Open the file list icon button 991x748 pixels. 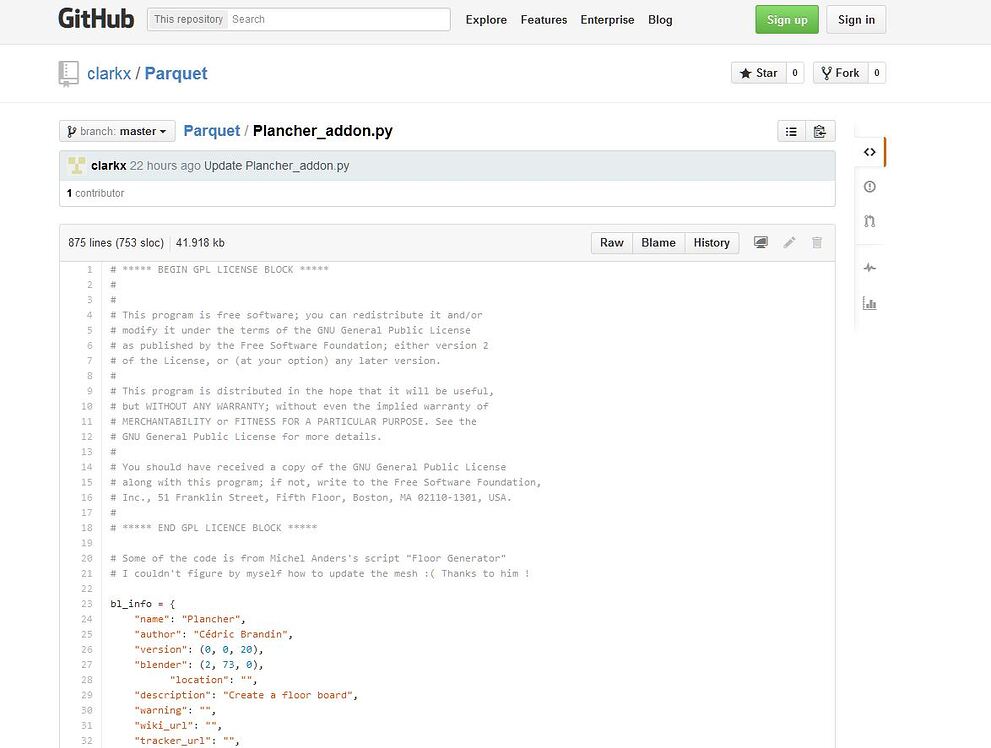point(791,131)
